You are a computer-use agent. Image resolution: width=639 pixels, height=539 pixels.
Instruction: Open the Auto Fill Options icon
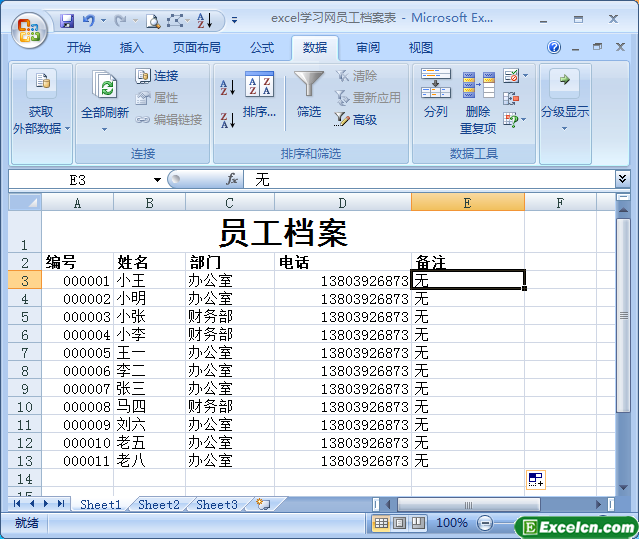(x=536, y=480)
